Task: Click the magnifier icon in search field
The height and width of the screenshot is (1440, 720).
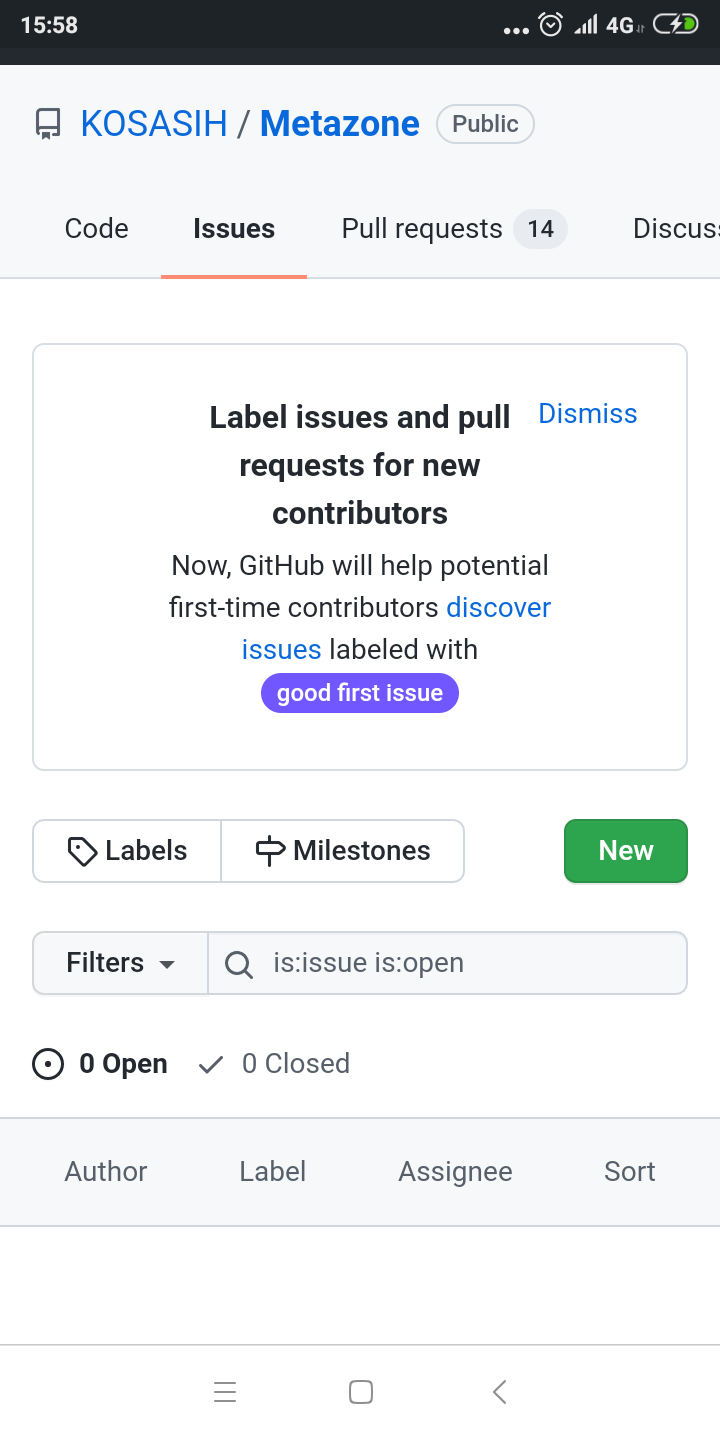Action: tap(238, 964)
